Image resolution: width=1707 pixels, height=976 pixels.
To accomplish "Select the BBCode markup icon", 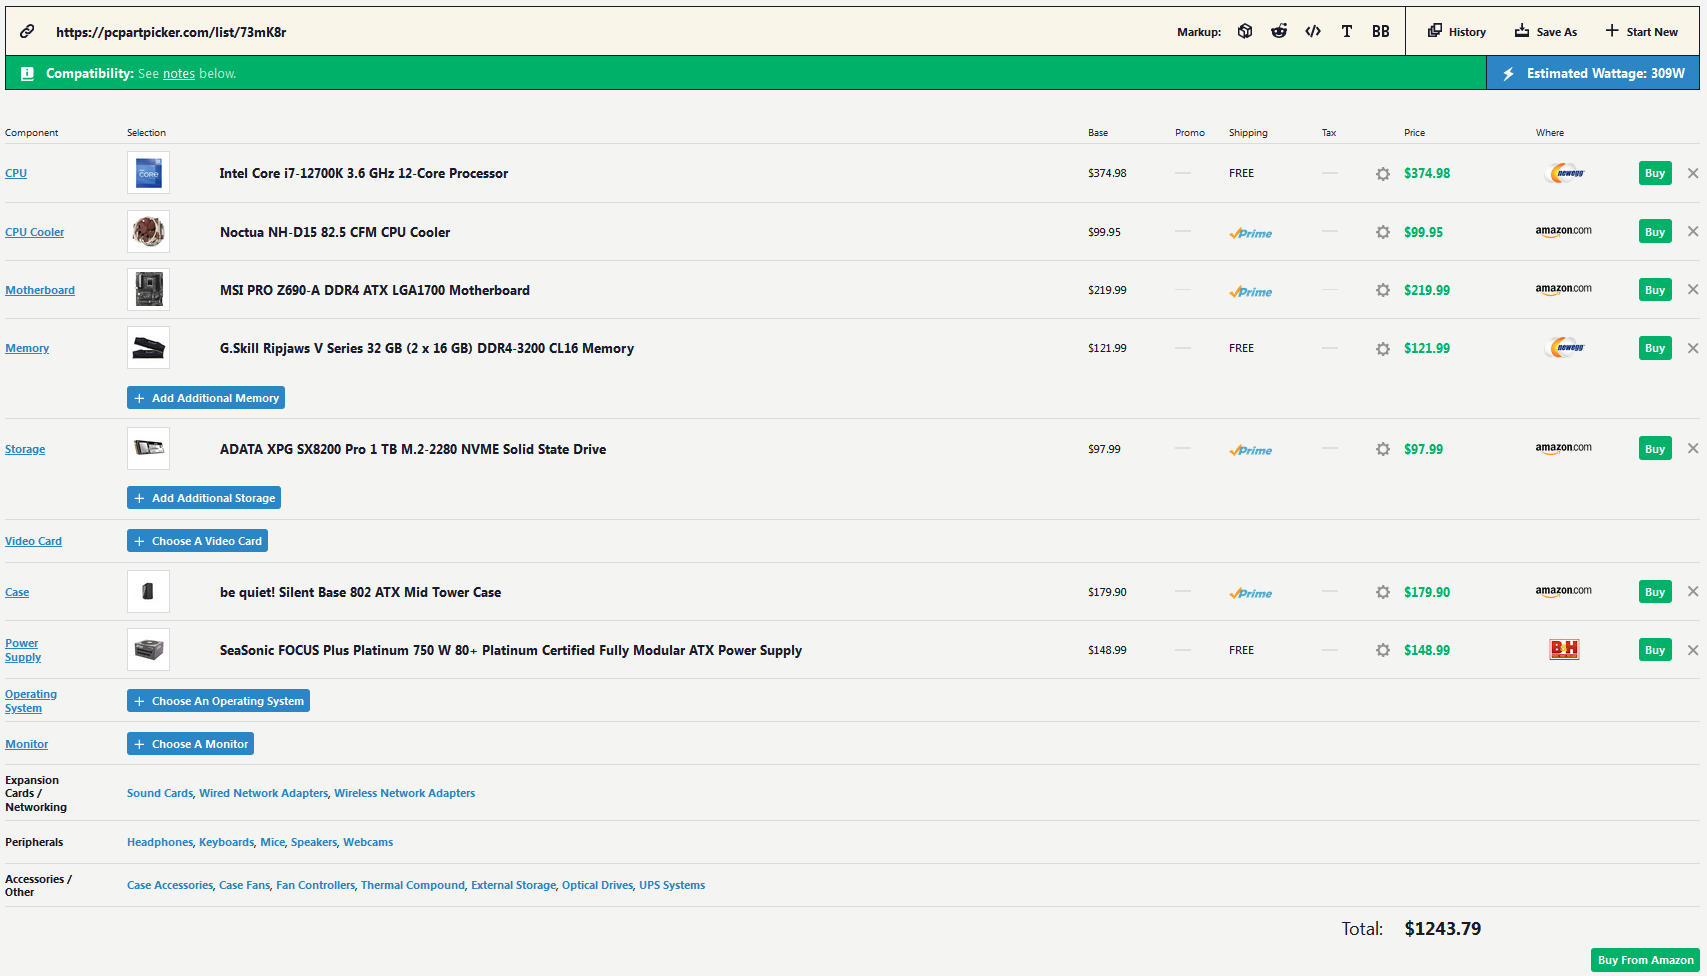I will click(1381, 31).
